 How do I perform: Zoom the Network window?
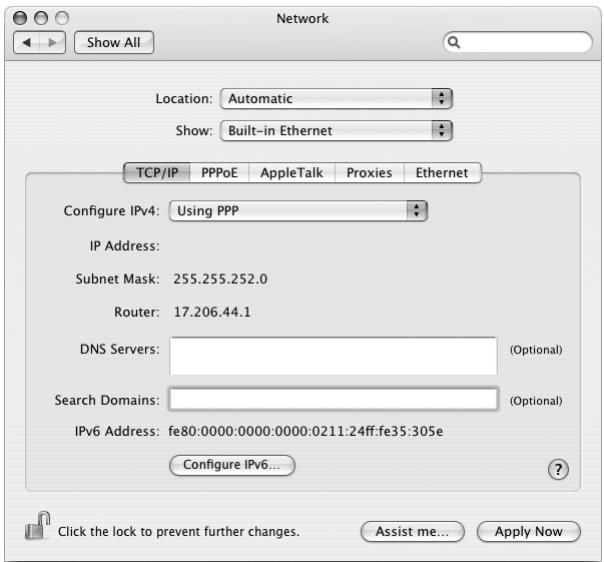pyautogui.click(x=62, y=18)
